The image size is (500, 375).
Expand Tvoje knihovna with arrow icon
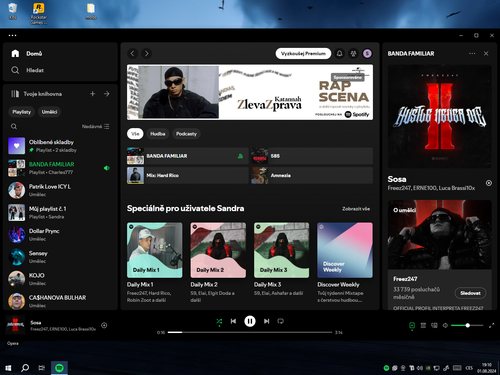point(107,94)
